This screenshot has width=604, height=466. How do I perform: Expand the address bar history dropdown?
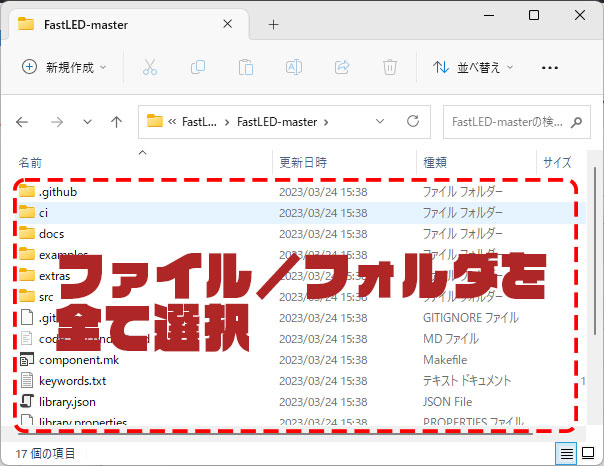(380, 121)
